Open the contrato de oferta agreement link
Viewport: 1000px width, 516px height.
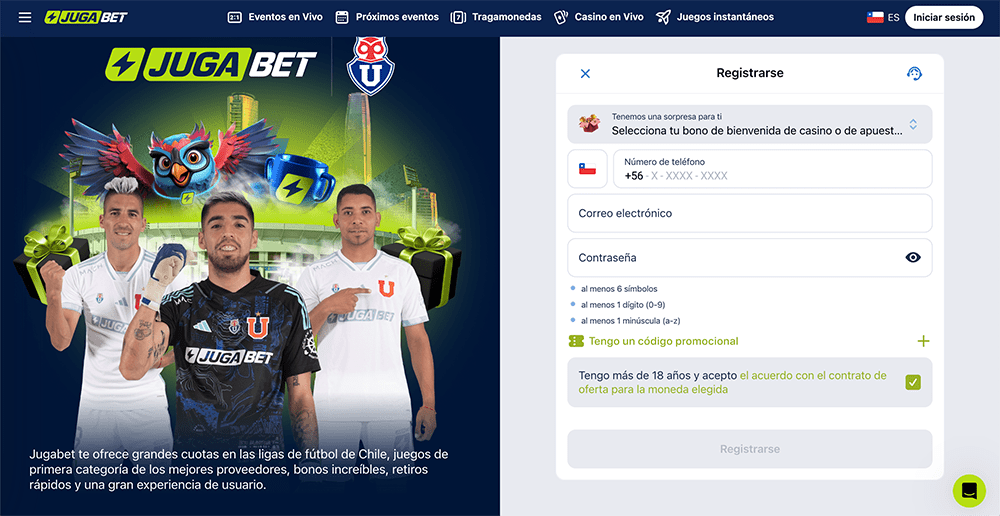point(732,383)
